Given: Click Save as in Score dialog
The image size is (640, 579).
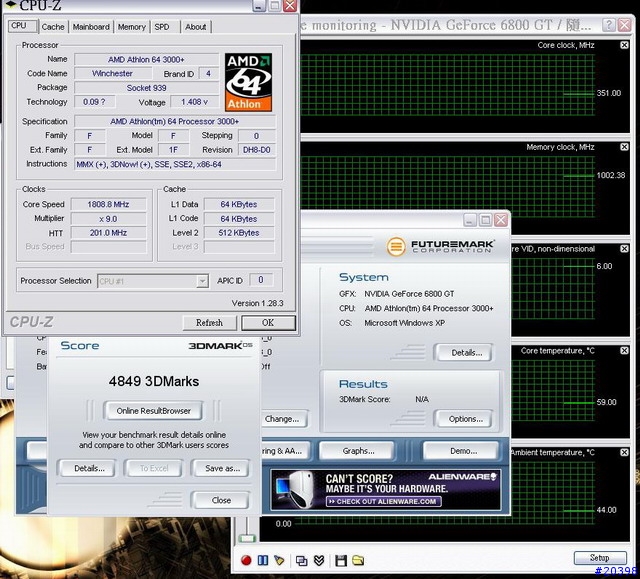Looking at the screenshot, I should 222,468.
